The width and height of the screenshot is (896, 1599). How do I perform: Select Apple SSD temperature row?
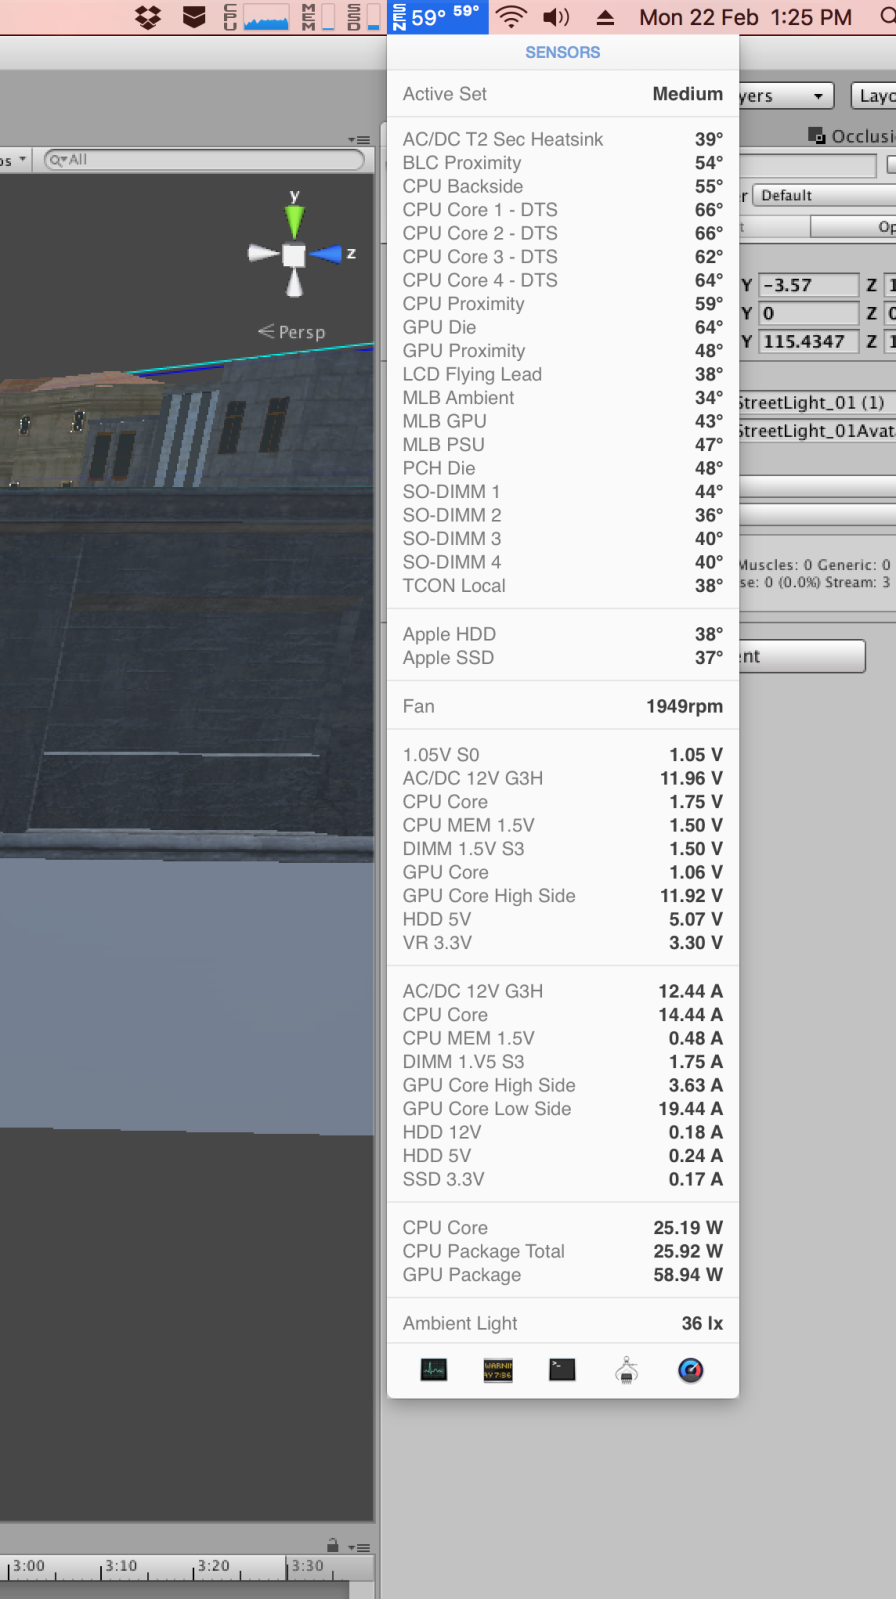click(x=563, y=658)
